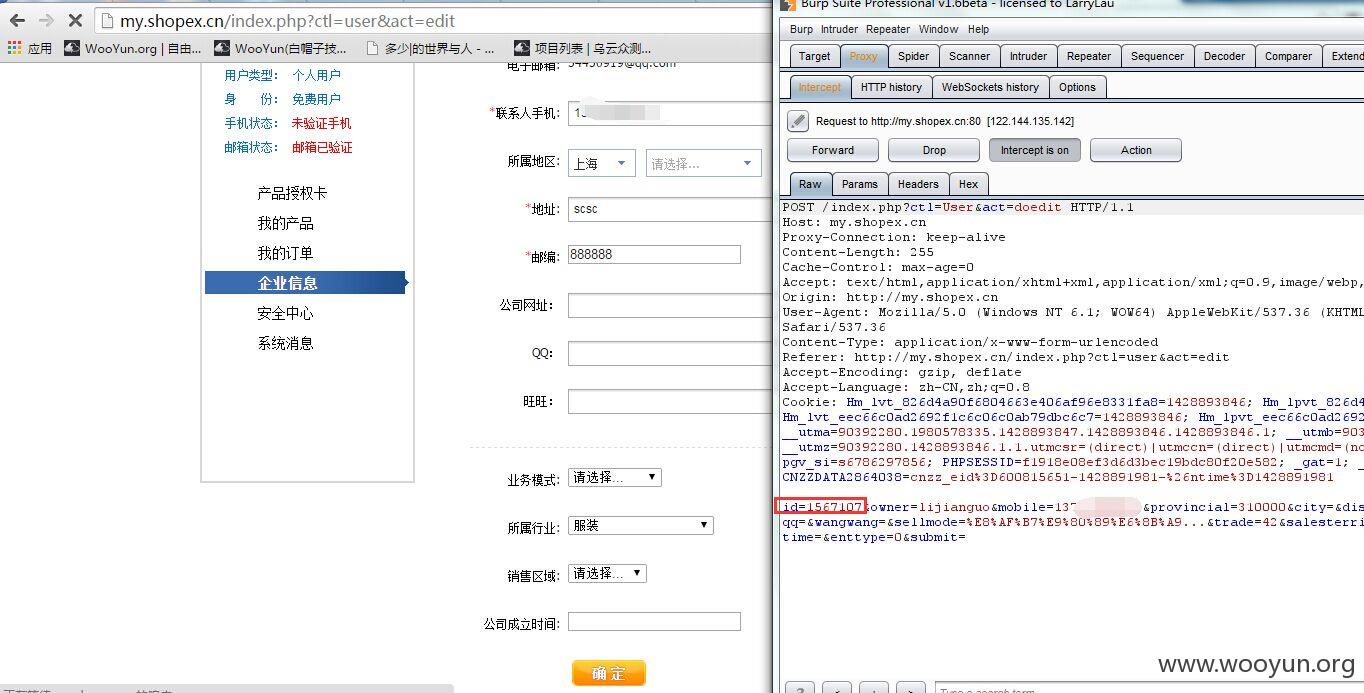
Task: Open the city 请选择 dropdown
Action: (x=704, y=163)
